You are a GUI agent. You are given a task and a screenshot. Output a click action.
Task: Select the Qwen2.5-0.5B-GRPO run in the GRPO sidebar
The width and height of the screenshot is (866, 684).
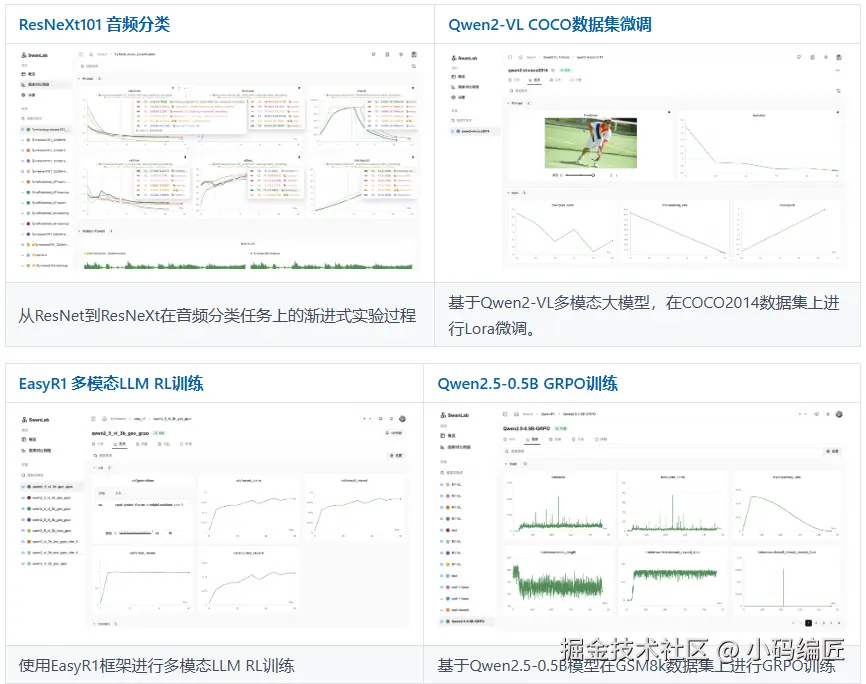[x=467, y=622]
